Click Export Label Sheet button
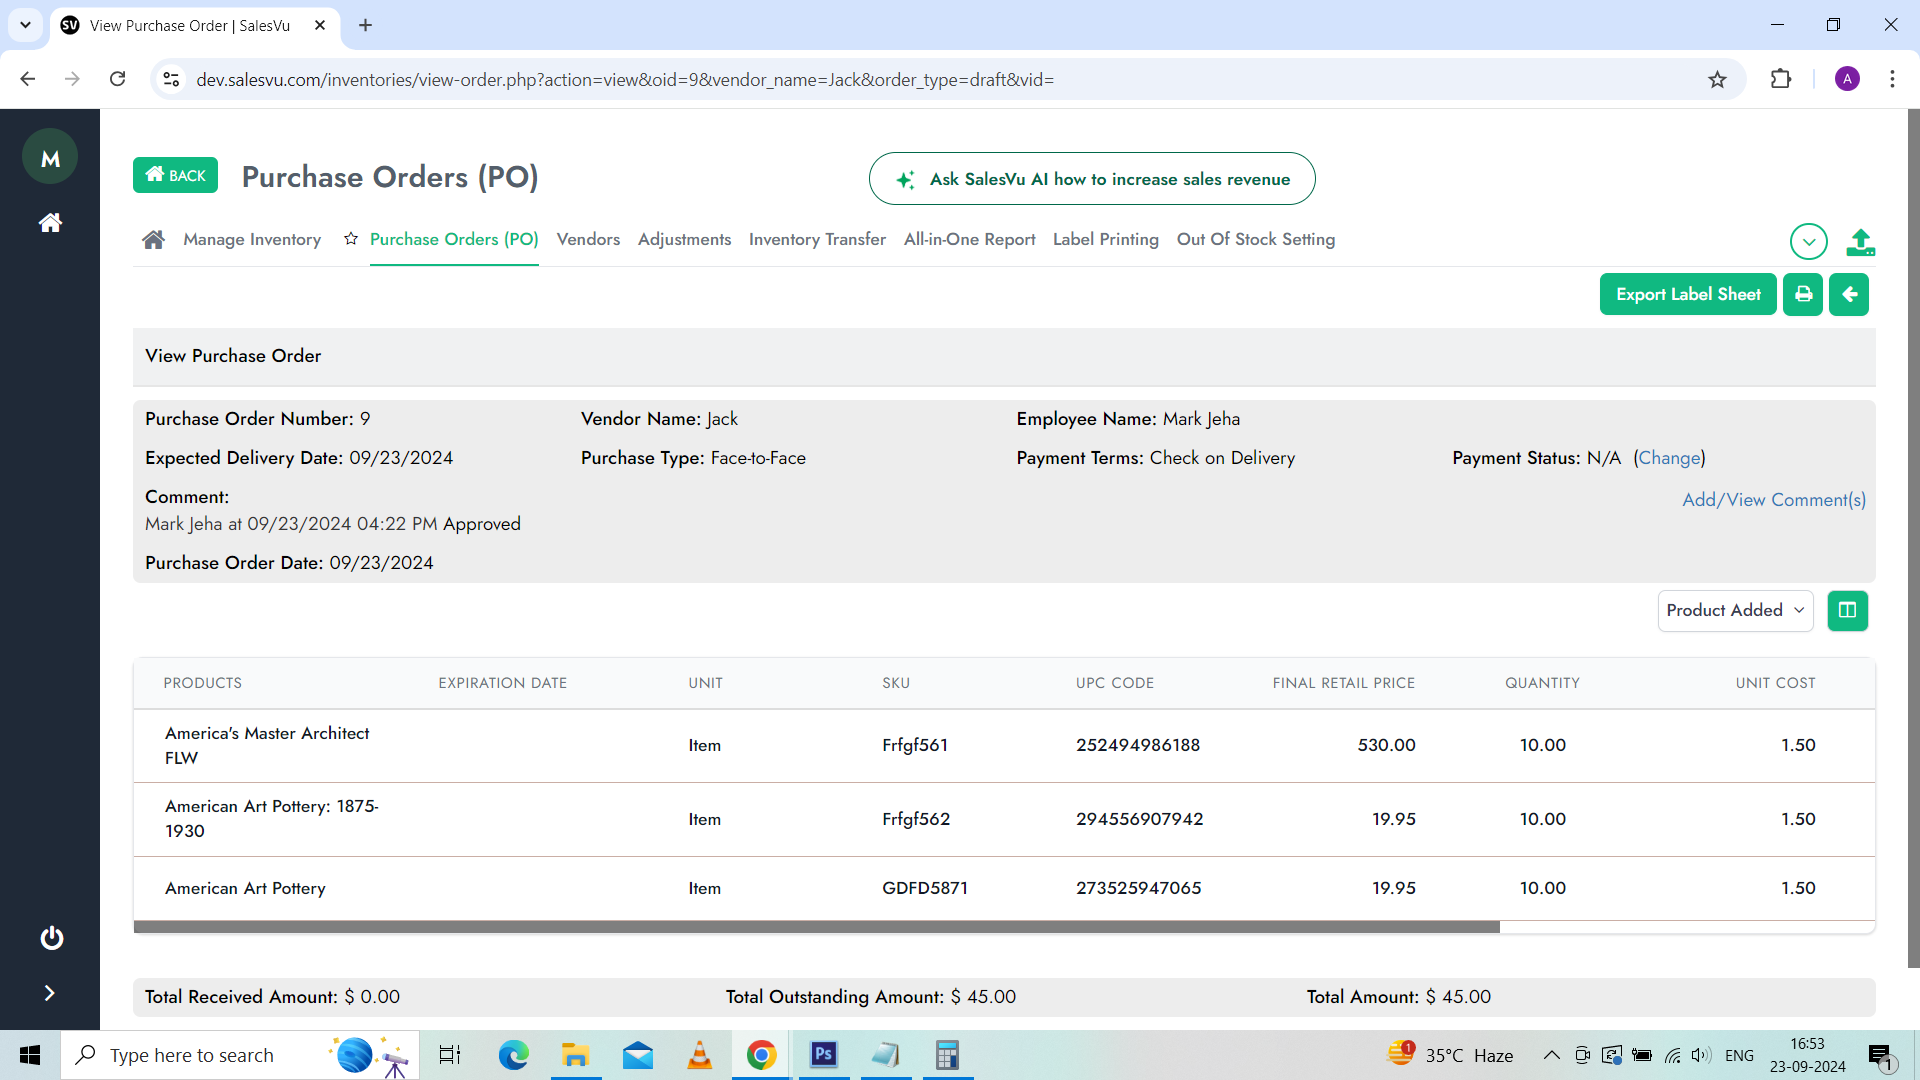This screenshot has height=1080, width=1920. pos(1688,294)
